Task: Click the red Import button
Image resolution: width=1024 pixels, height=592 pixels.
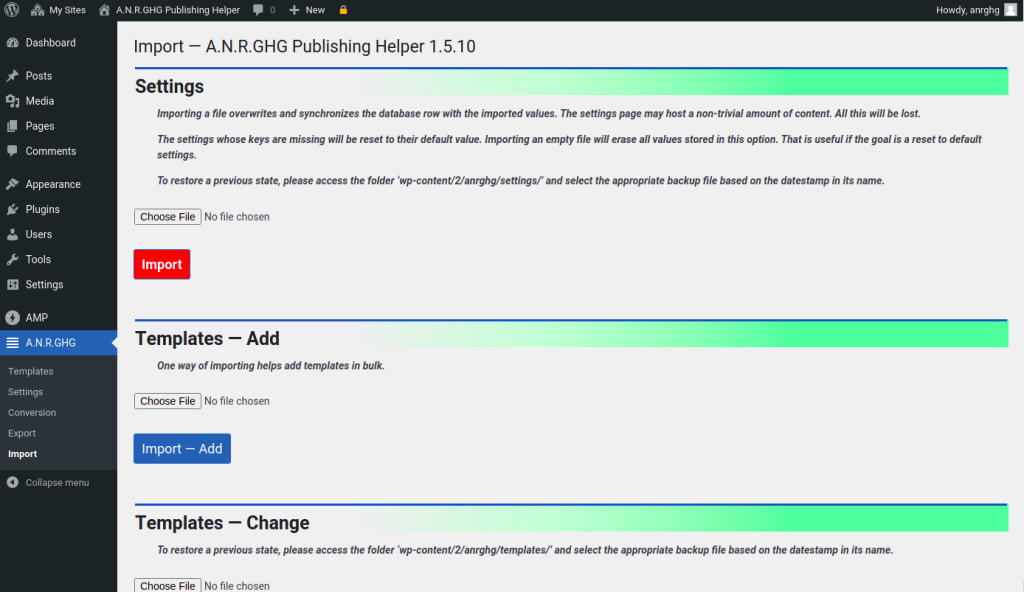Action: [162, 264]
